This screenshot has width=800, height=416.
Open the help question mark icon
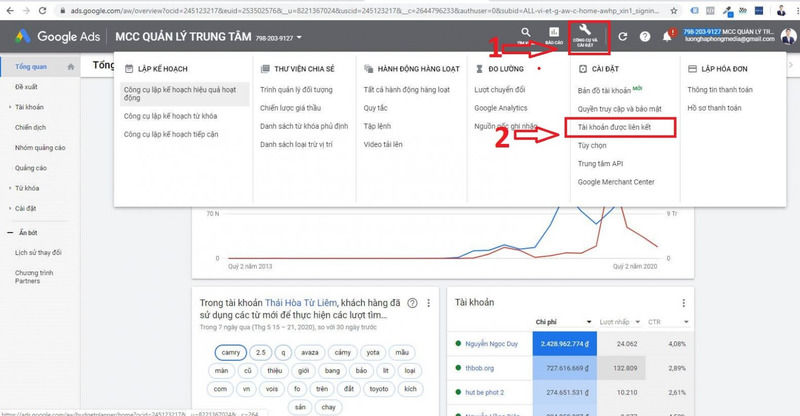(x=645, y=36)
